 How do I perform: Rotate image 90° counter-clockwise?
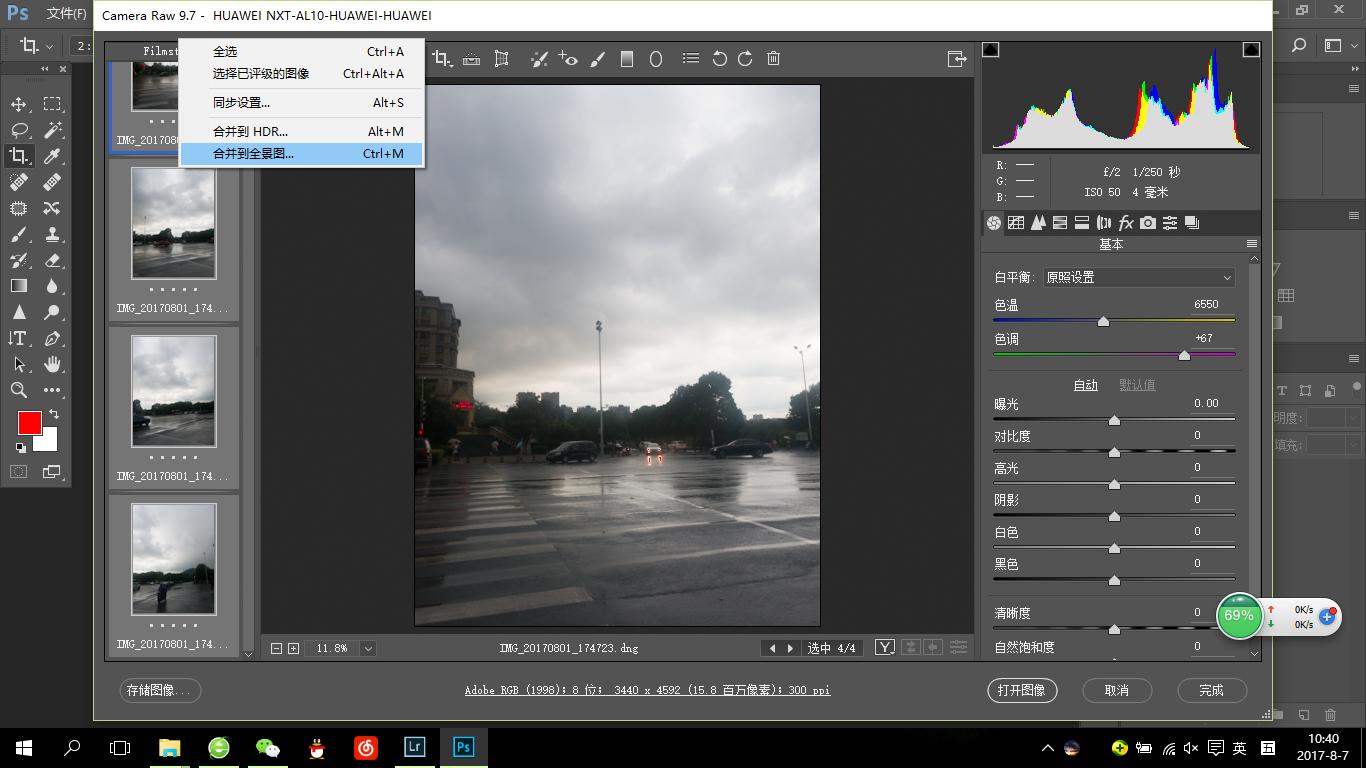click(719, 59)
